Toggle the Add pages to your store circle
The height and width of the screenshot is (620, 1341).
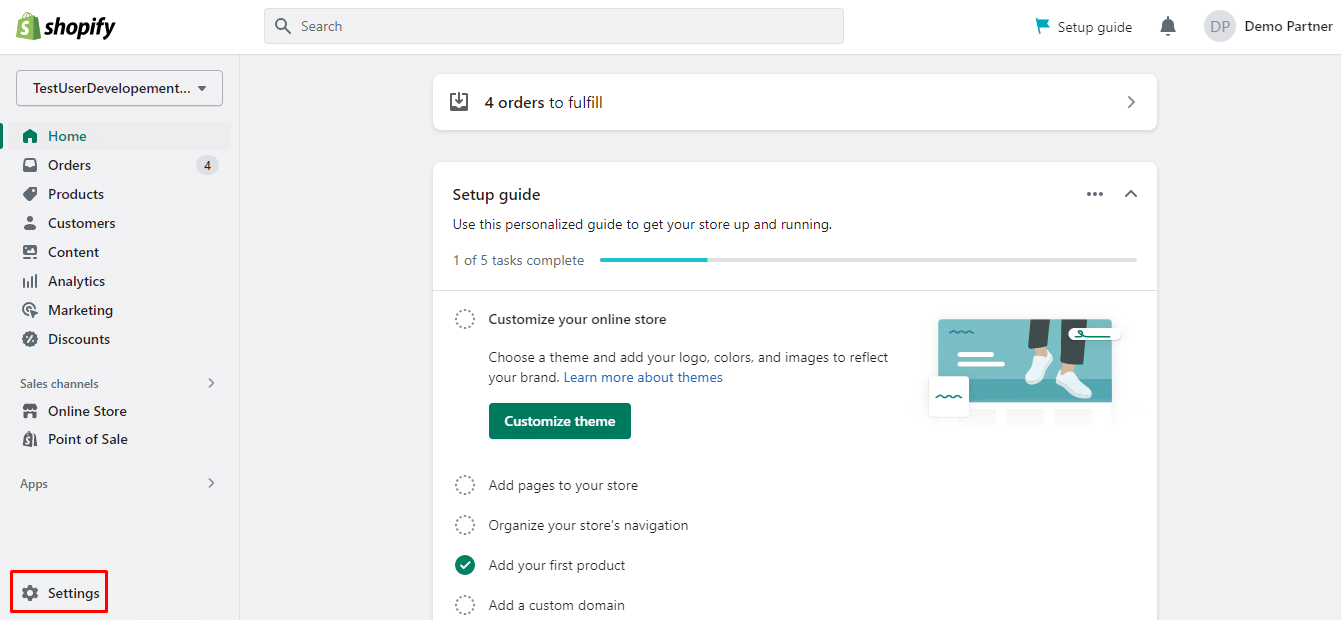coord(465,485)
